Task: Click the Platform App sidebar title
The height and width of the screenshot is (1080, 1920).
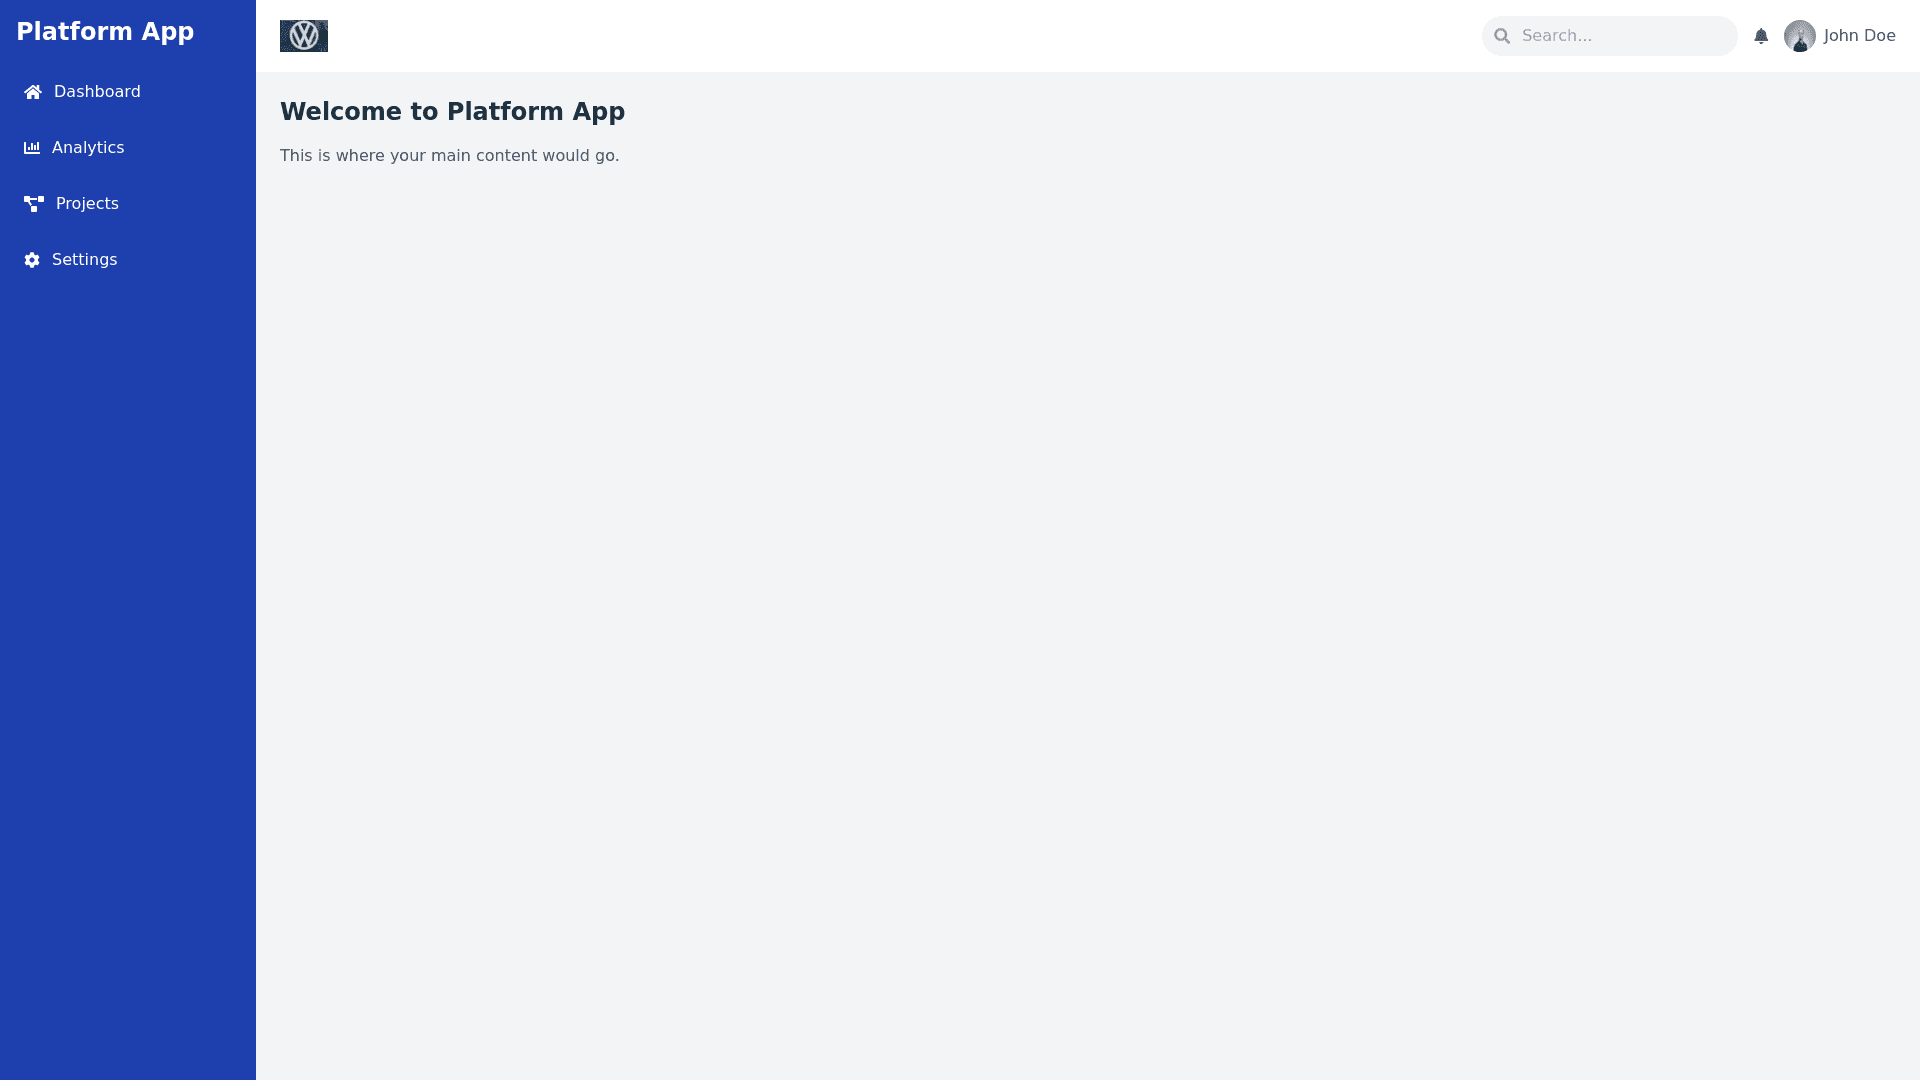Action: [x=105, y=32]
